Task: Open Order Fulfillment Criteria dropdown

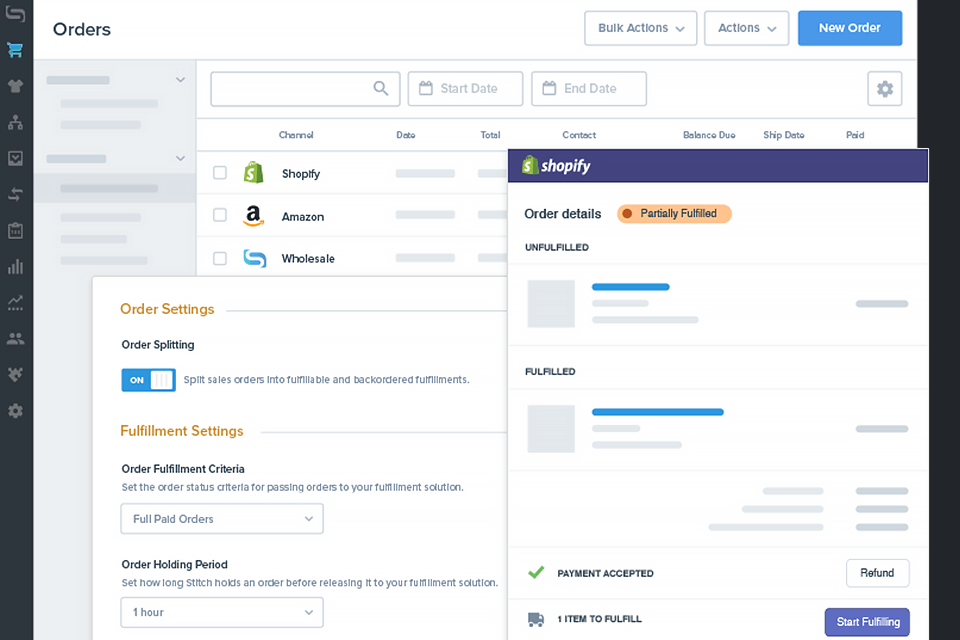Action: (x=221, y=519)
